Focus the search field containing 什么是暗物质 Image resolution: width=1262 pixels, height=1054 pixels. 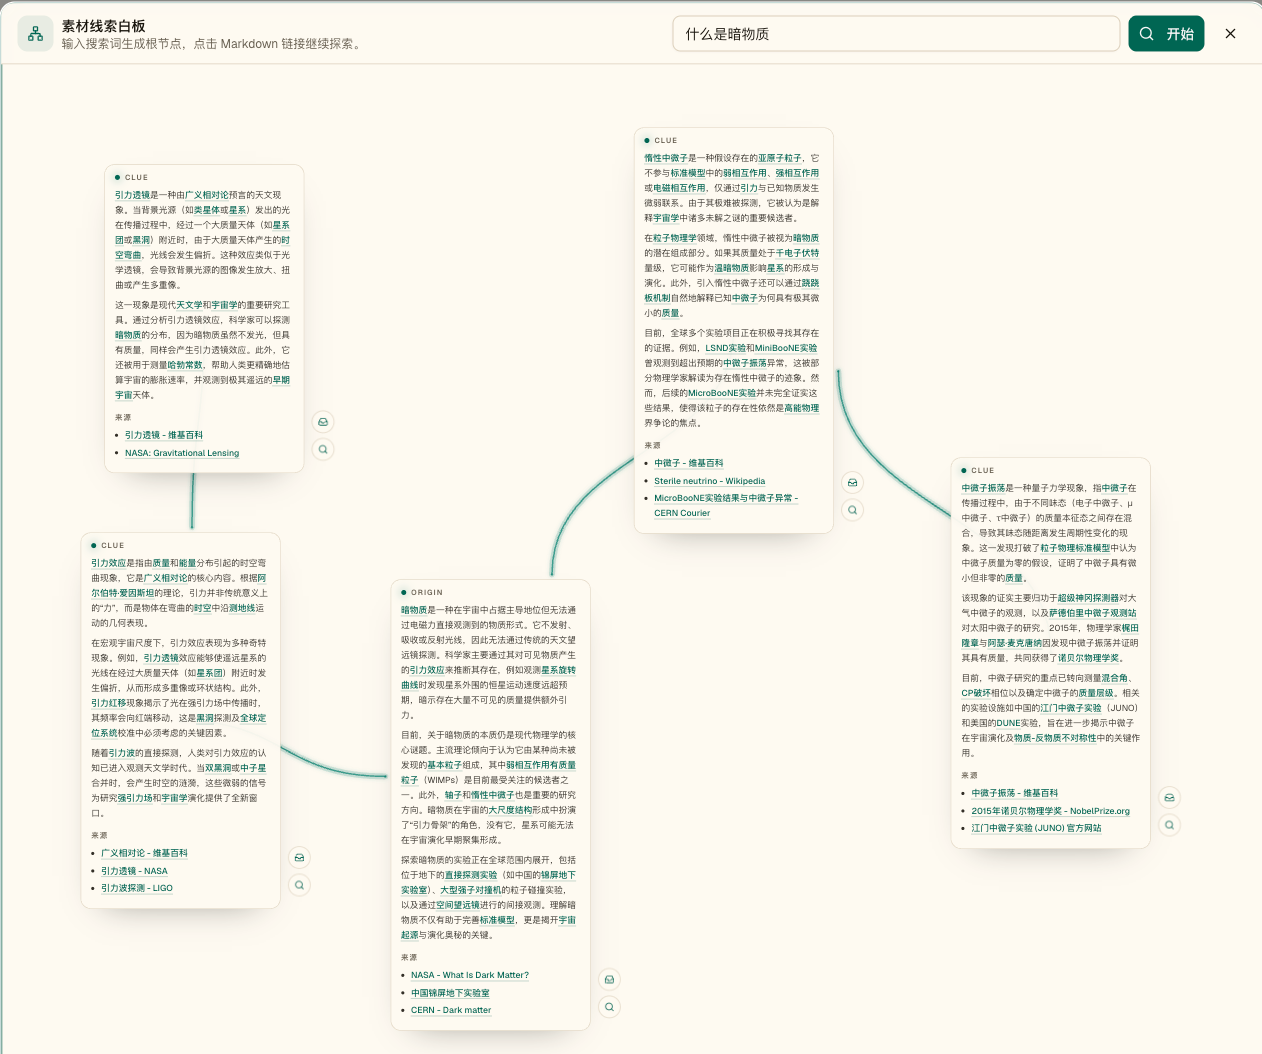(896, 34)
